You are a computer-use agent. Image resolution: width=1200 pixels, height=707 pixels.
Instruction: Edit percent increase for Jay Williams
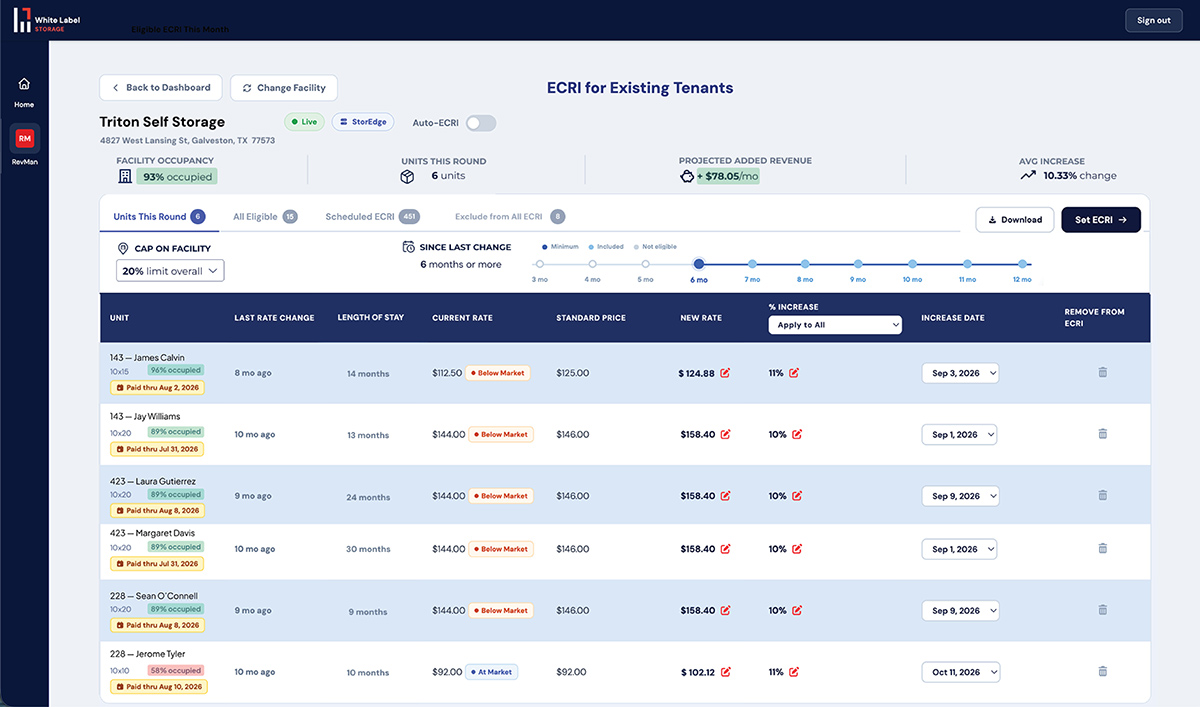pyautogui.click(x=796, y=435)
